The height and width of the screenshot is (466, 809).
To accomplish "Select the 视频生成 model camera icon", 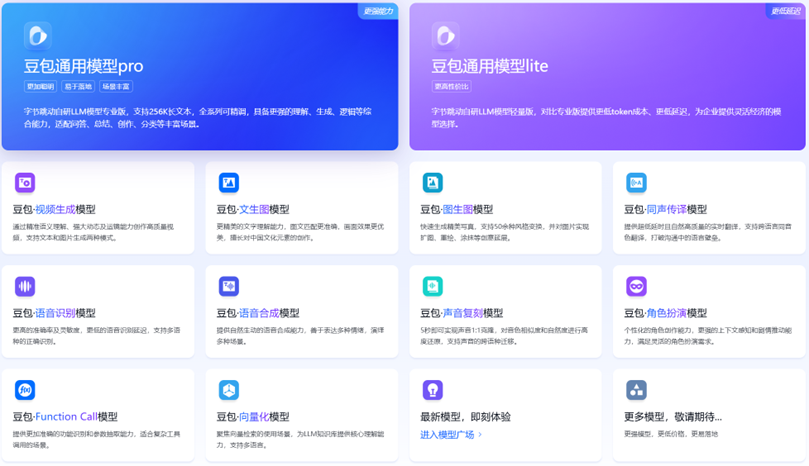I will point(25,183).
